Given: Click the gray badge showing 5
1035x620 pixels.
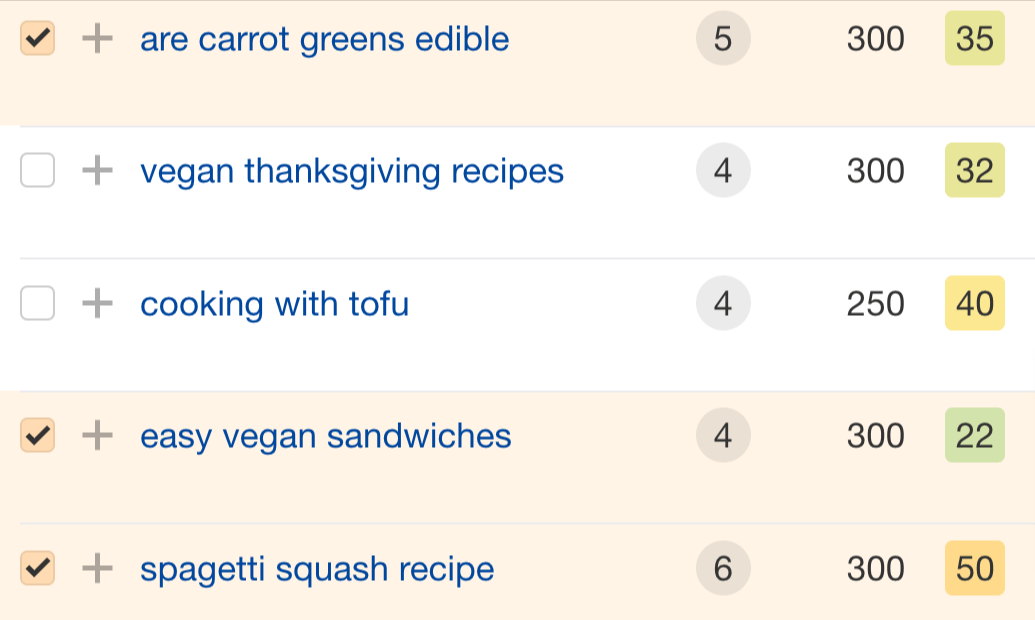Looking at the screenshot, I should pyautogui.click(x=723, y=39).
